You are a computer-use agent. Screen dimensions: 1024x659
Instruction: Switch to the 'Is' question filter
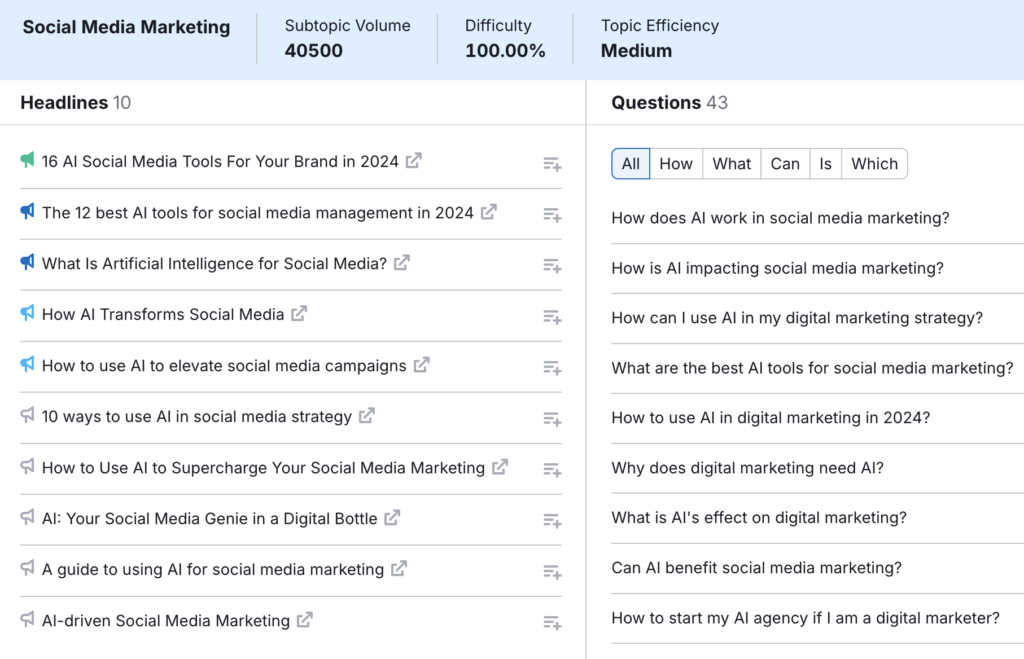coord(826,163)
